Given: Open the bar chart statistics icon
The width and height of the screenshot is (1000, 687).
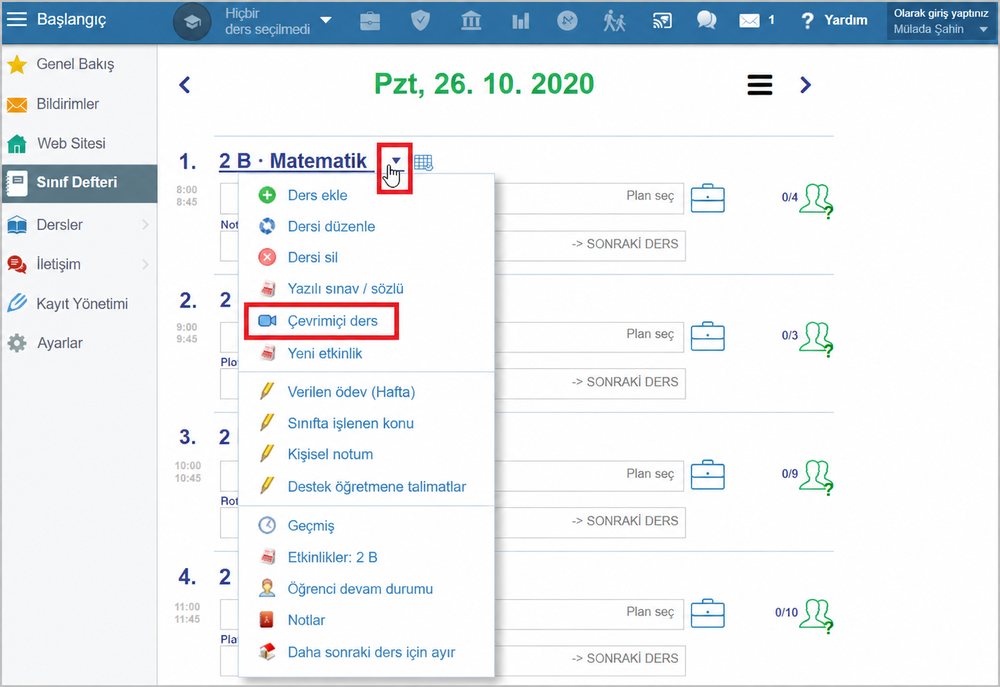Looking at the screenshot, I should click(520, 21).
